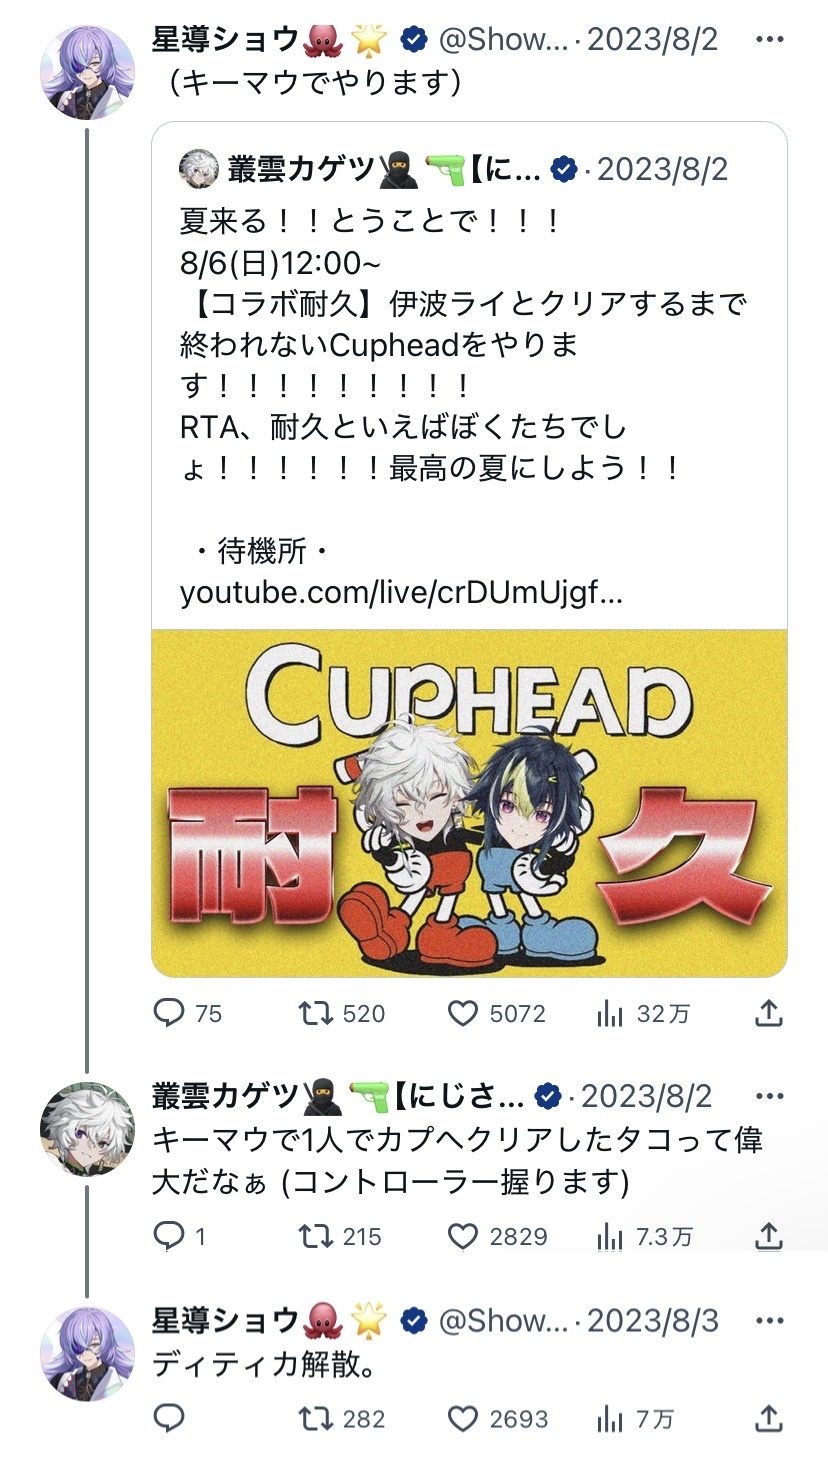Open the youtube.com/live waiting room link

(x=401, y=594)
